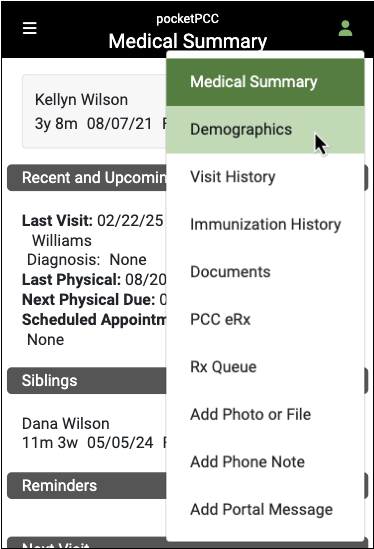
Task: Click the Medical Summary page title
Action: [x=188, y=41]
